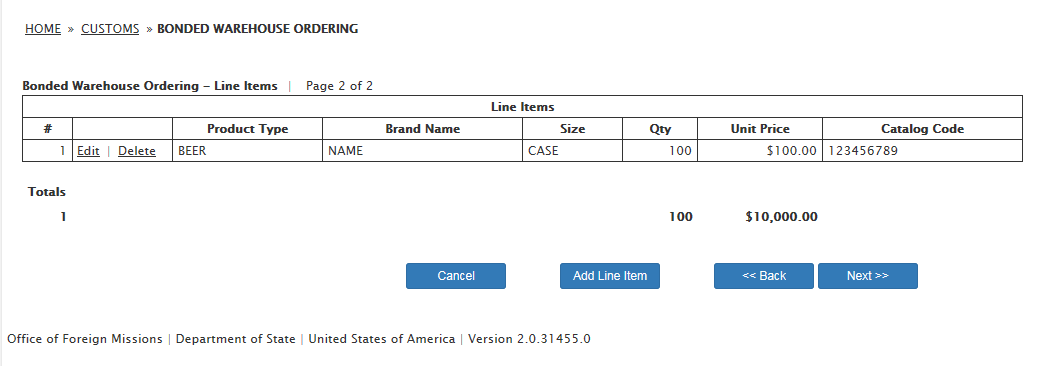Select the Product Type column header
The width and height of the screenshot is (1049, 366).
click(x=248, y=129)
